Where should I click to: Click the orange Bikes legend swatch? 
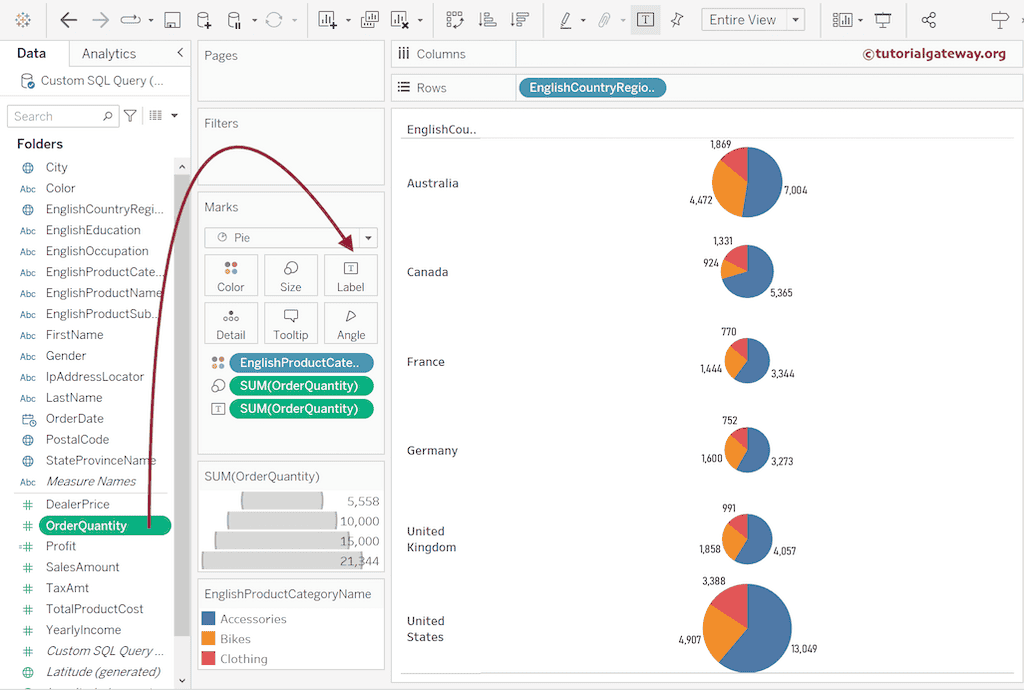[209, 638]
